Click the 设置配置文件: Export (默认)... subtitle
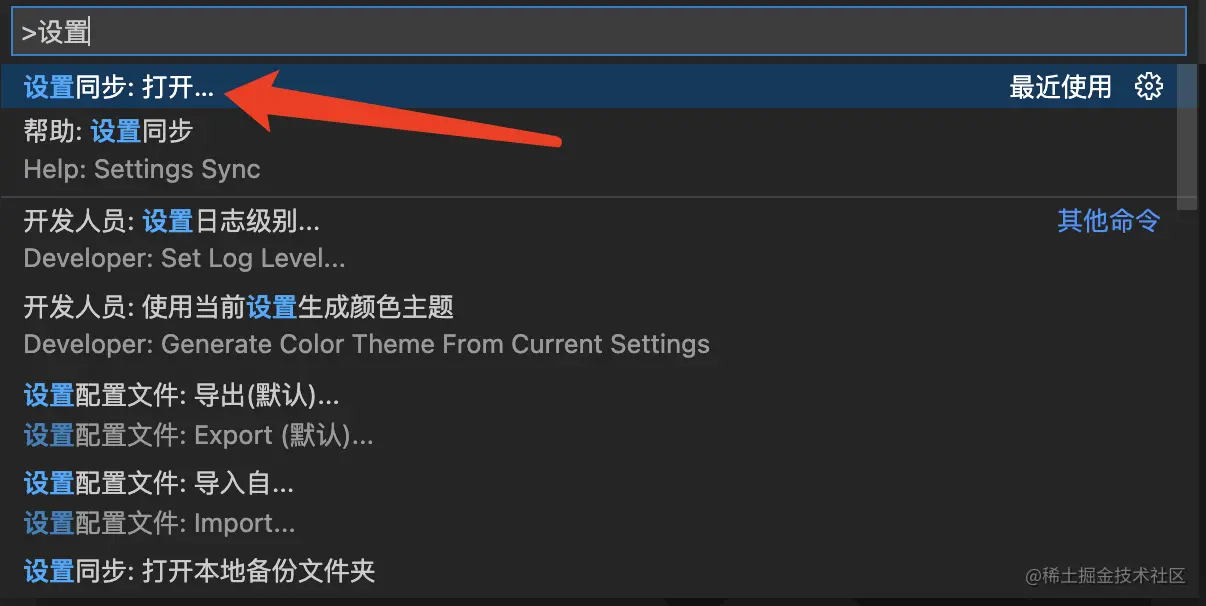The height and width of the screenshot is (606, 1206). coord(198,436)
